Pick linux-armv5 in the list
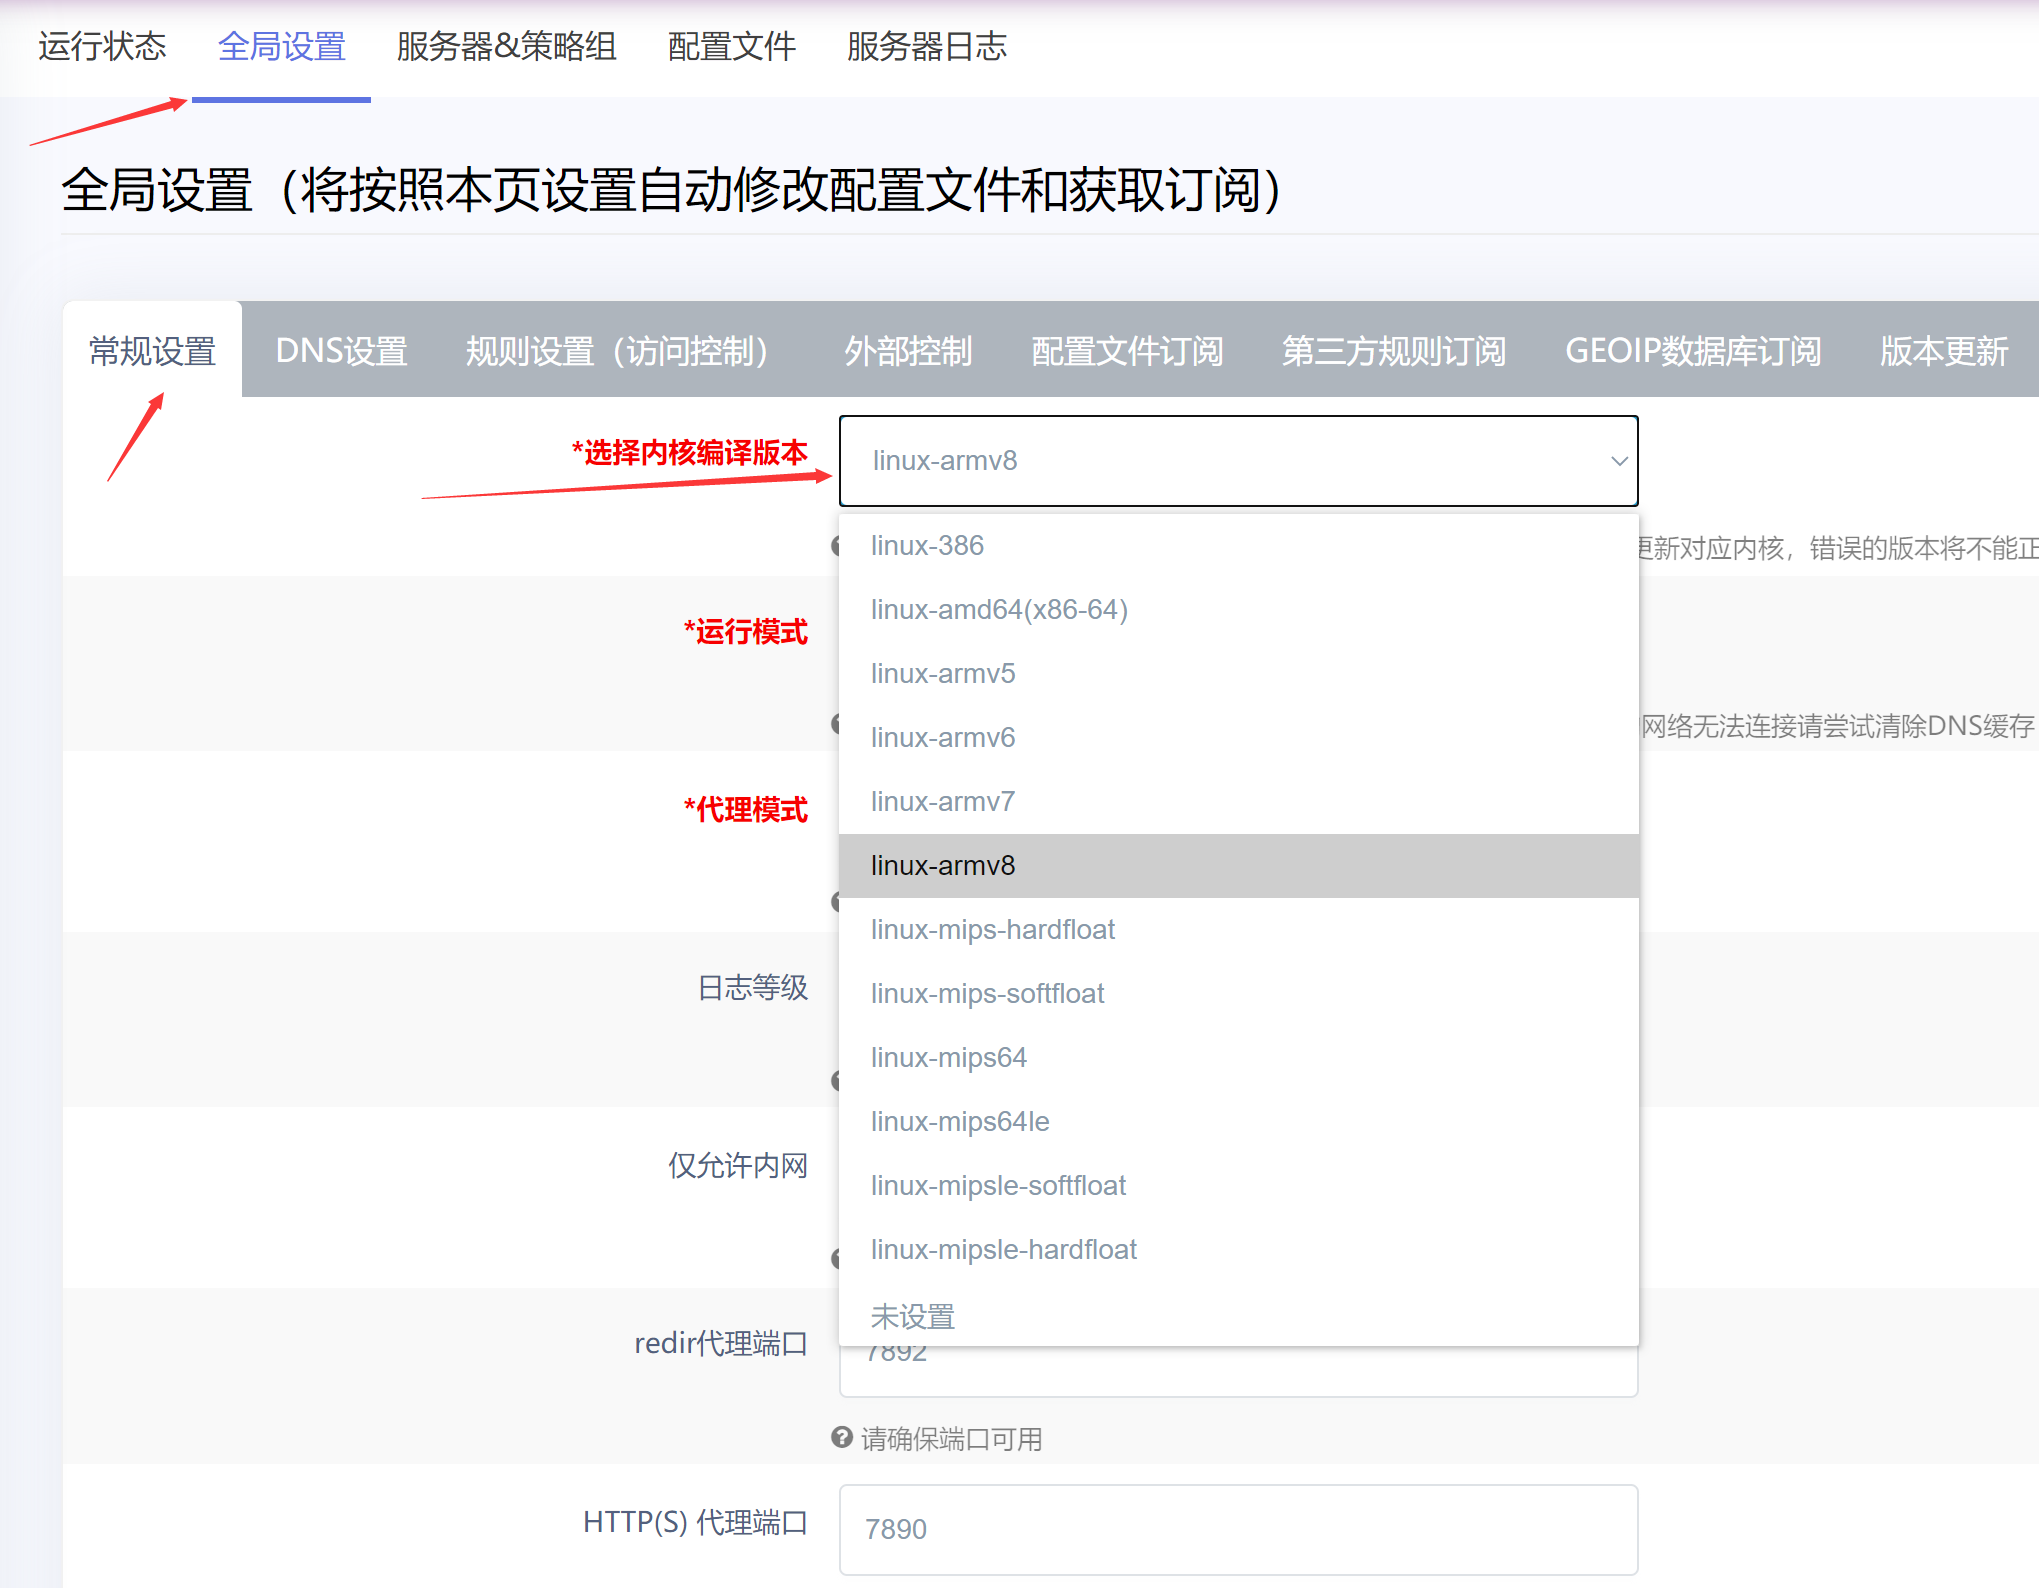This screenshot has height=1588, width=2039. [x=942, y=674]
